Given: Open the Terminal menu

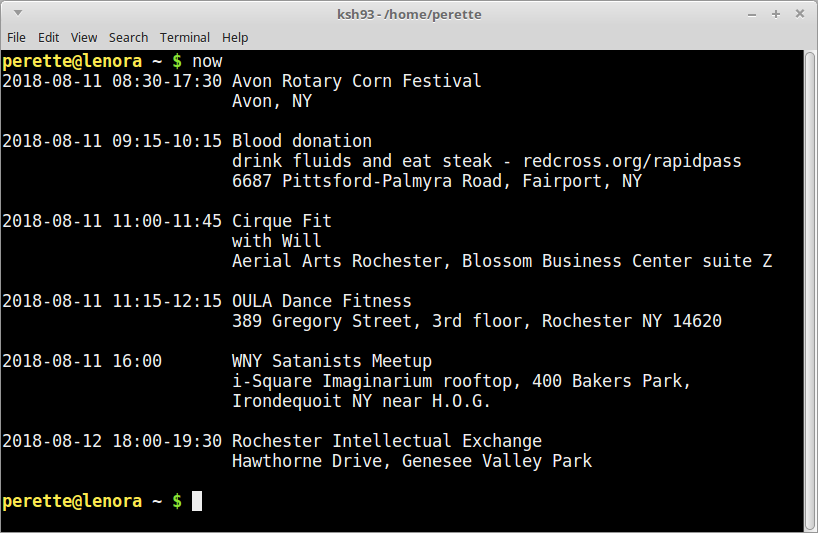Looking at the screenshot, I should point(185,38).
